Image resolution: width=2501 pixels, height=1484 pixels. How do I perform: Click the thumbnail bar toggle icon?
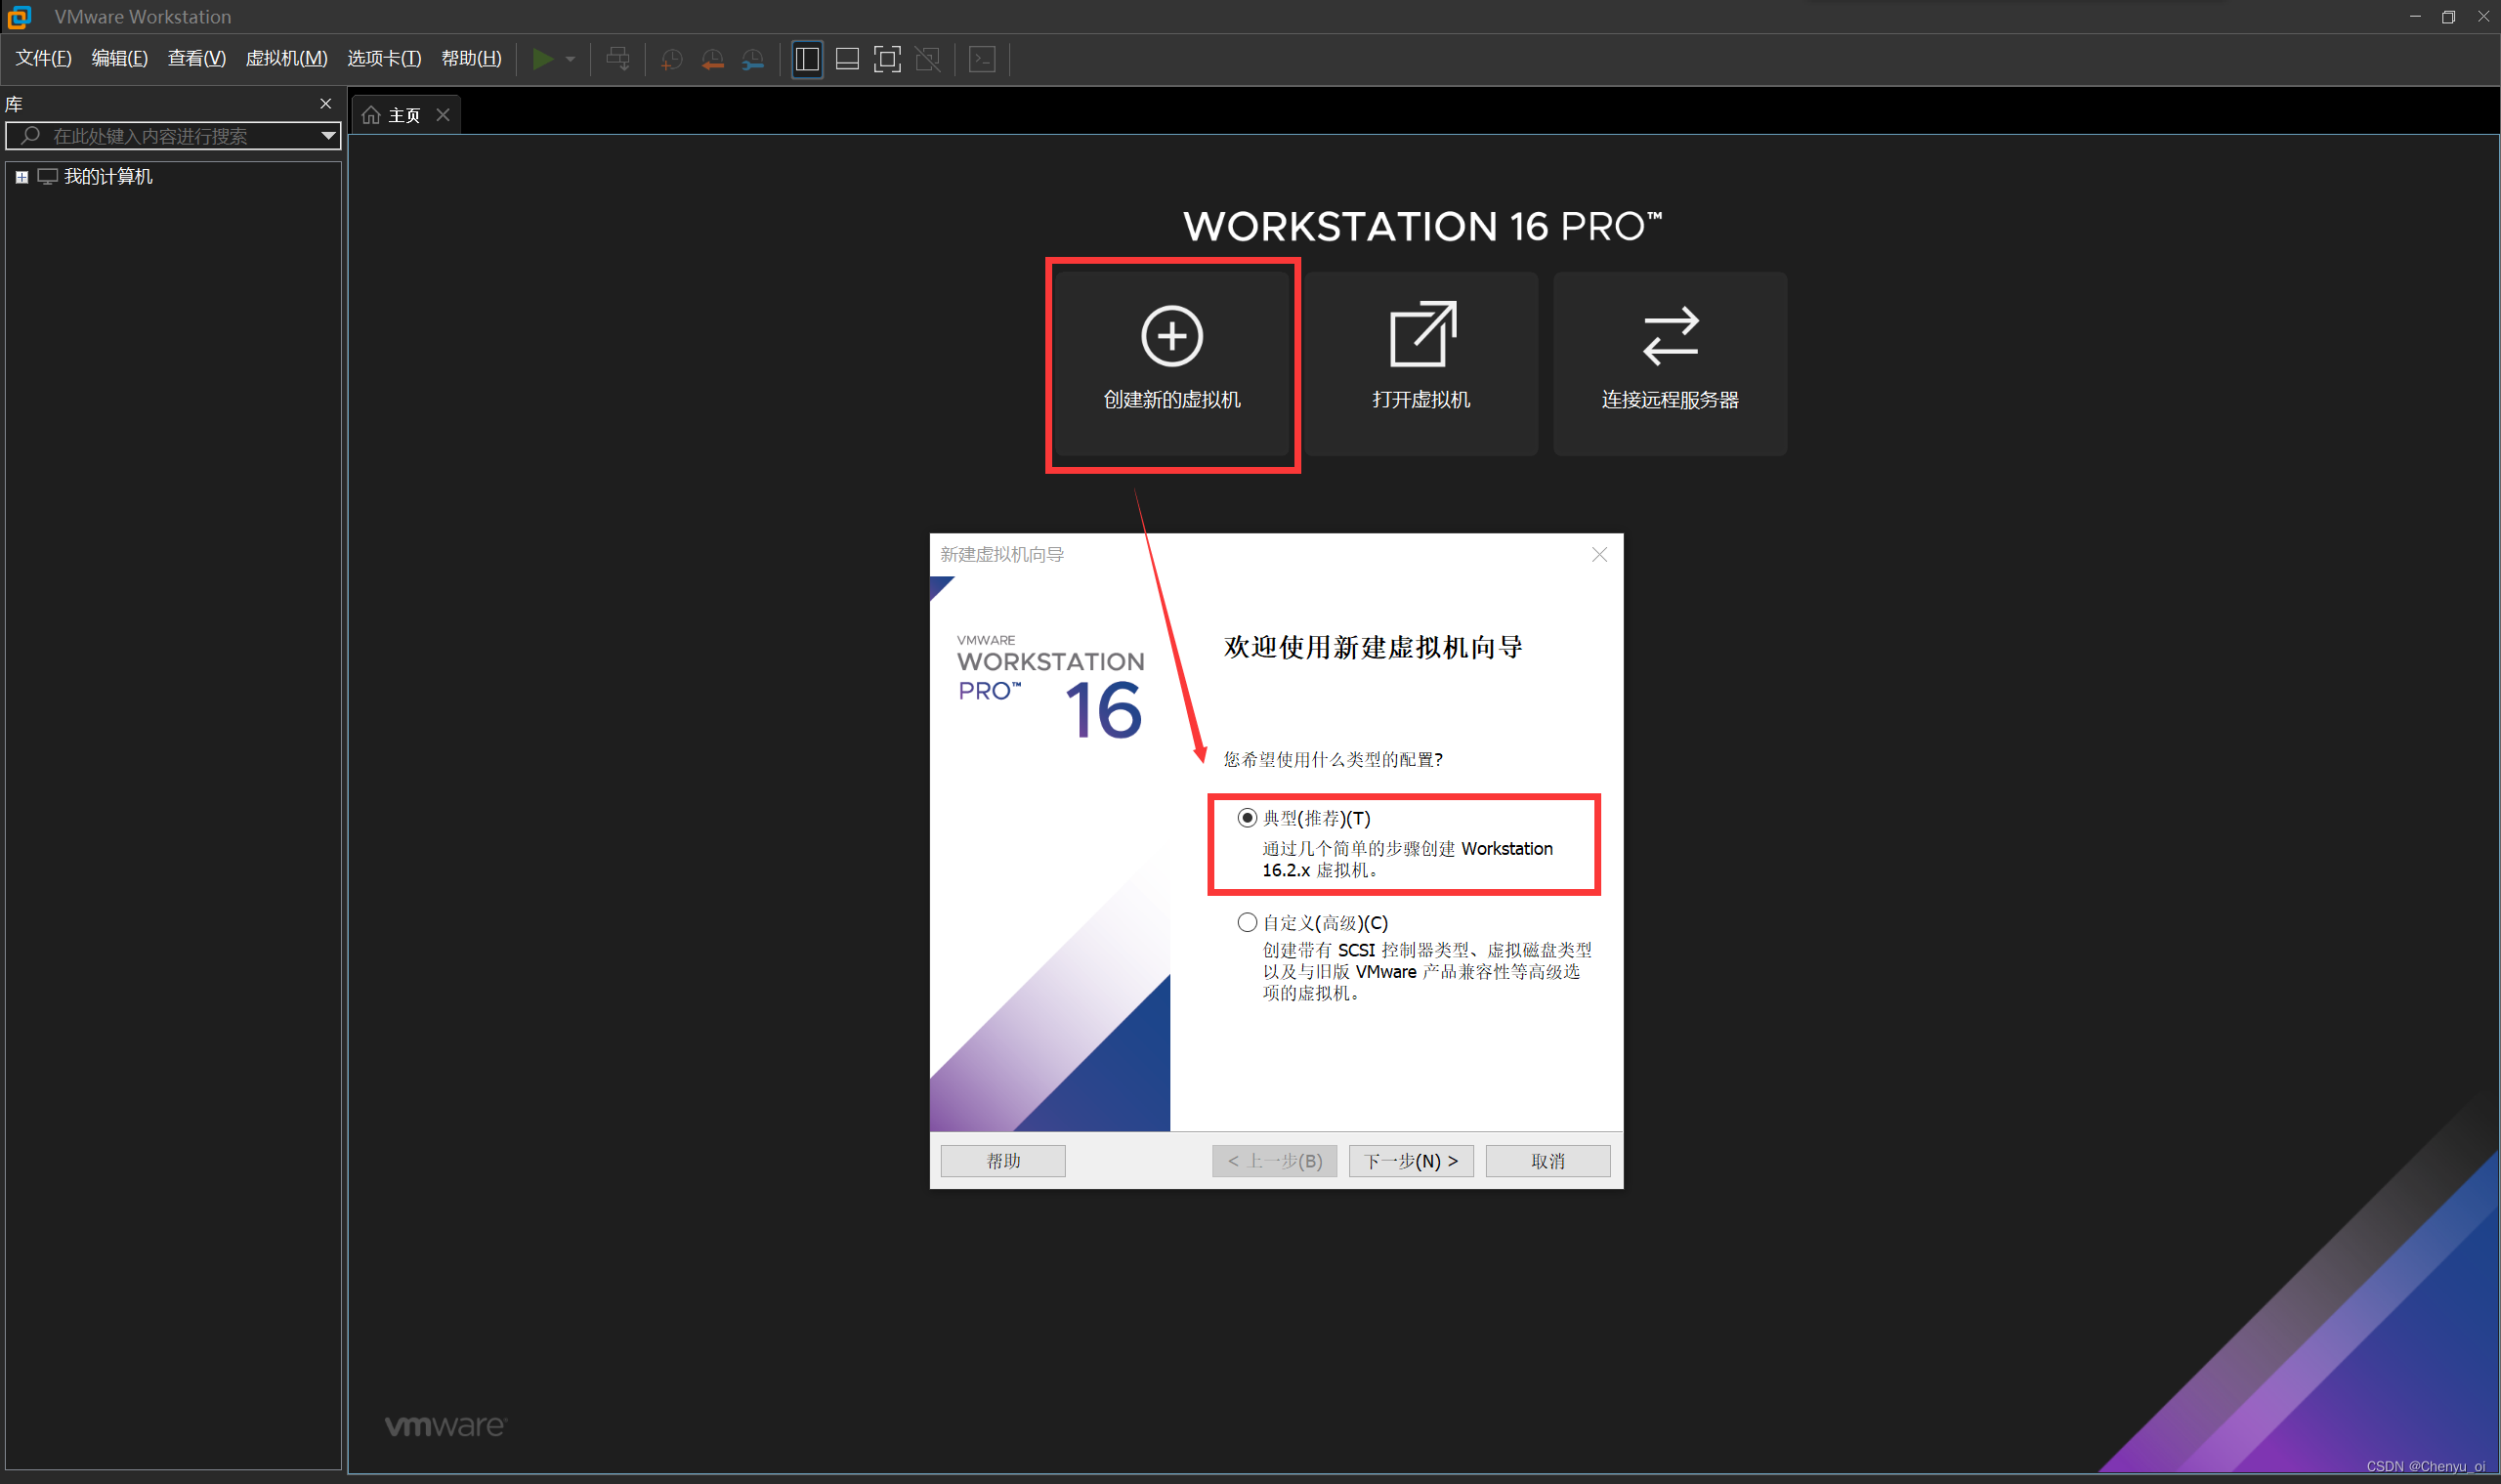847,59
